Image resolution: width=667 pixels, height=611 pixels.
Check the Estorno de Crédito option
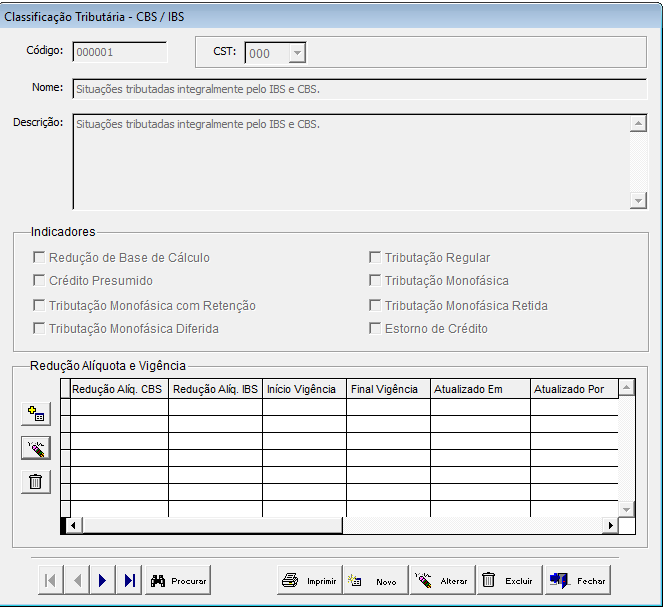(x=376, y=328)
